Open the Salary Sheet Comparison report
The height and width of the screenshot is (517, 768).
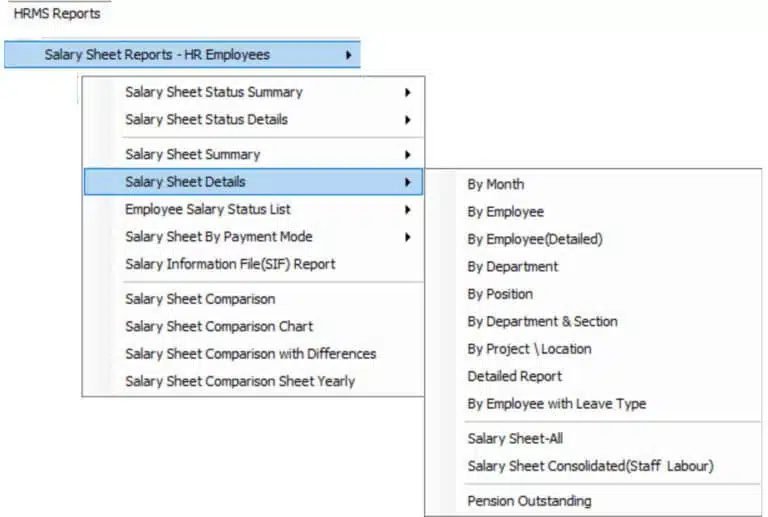(x=200, y=299)
